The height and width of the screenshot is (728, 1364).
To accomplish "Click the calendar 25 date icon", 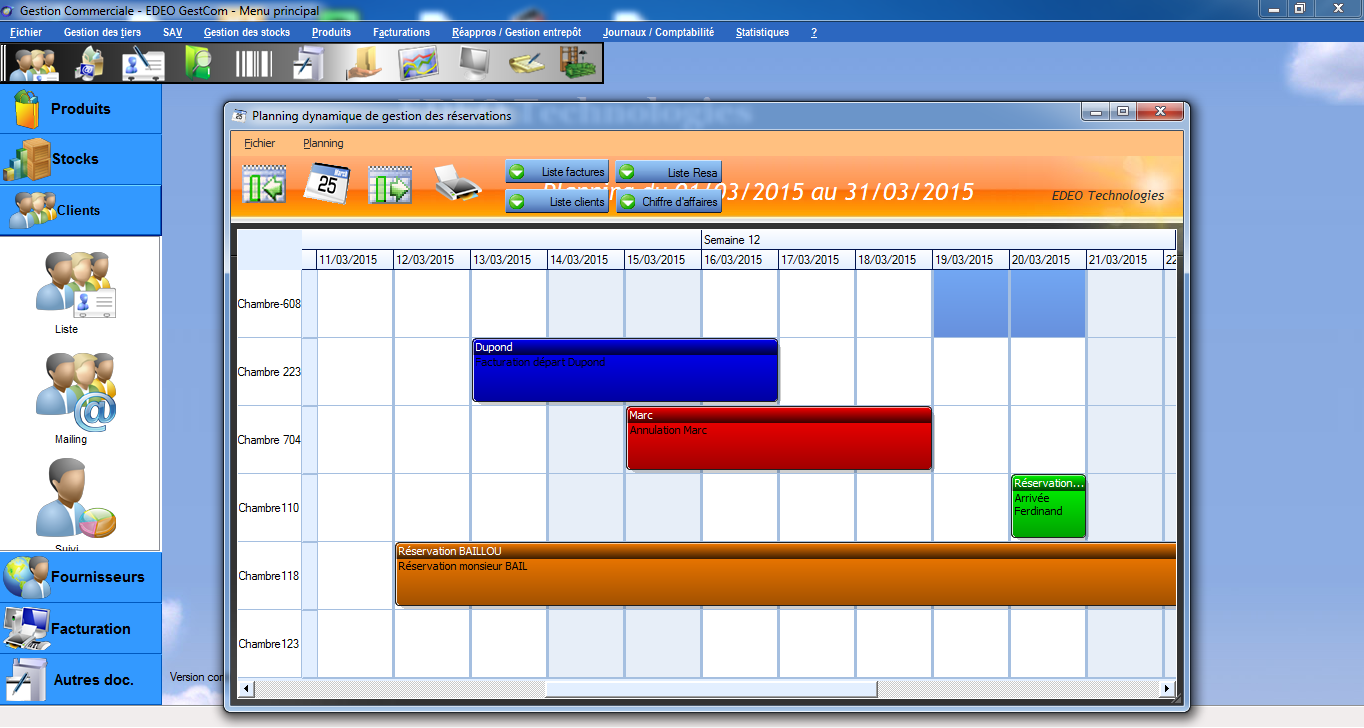I will [x=326, y=184].
